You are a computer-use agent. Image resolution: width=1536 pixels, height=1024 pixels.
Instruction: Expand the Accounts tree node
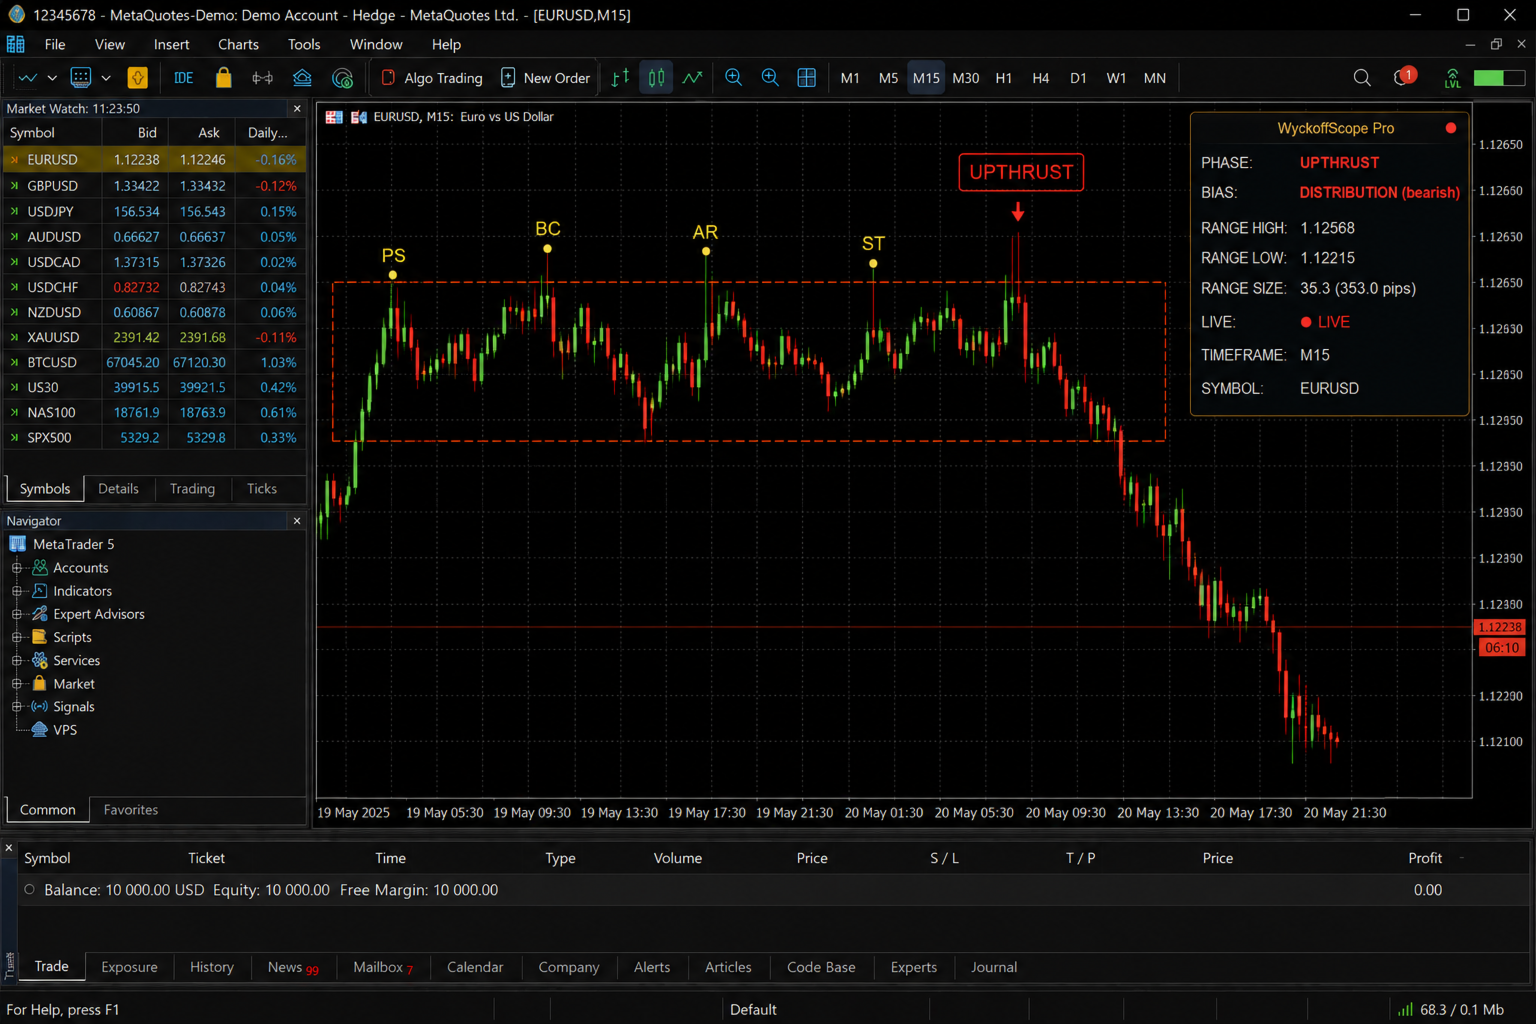pyautogui.click(x=17, y=568)
